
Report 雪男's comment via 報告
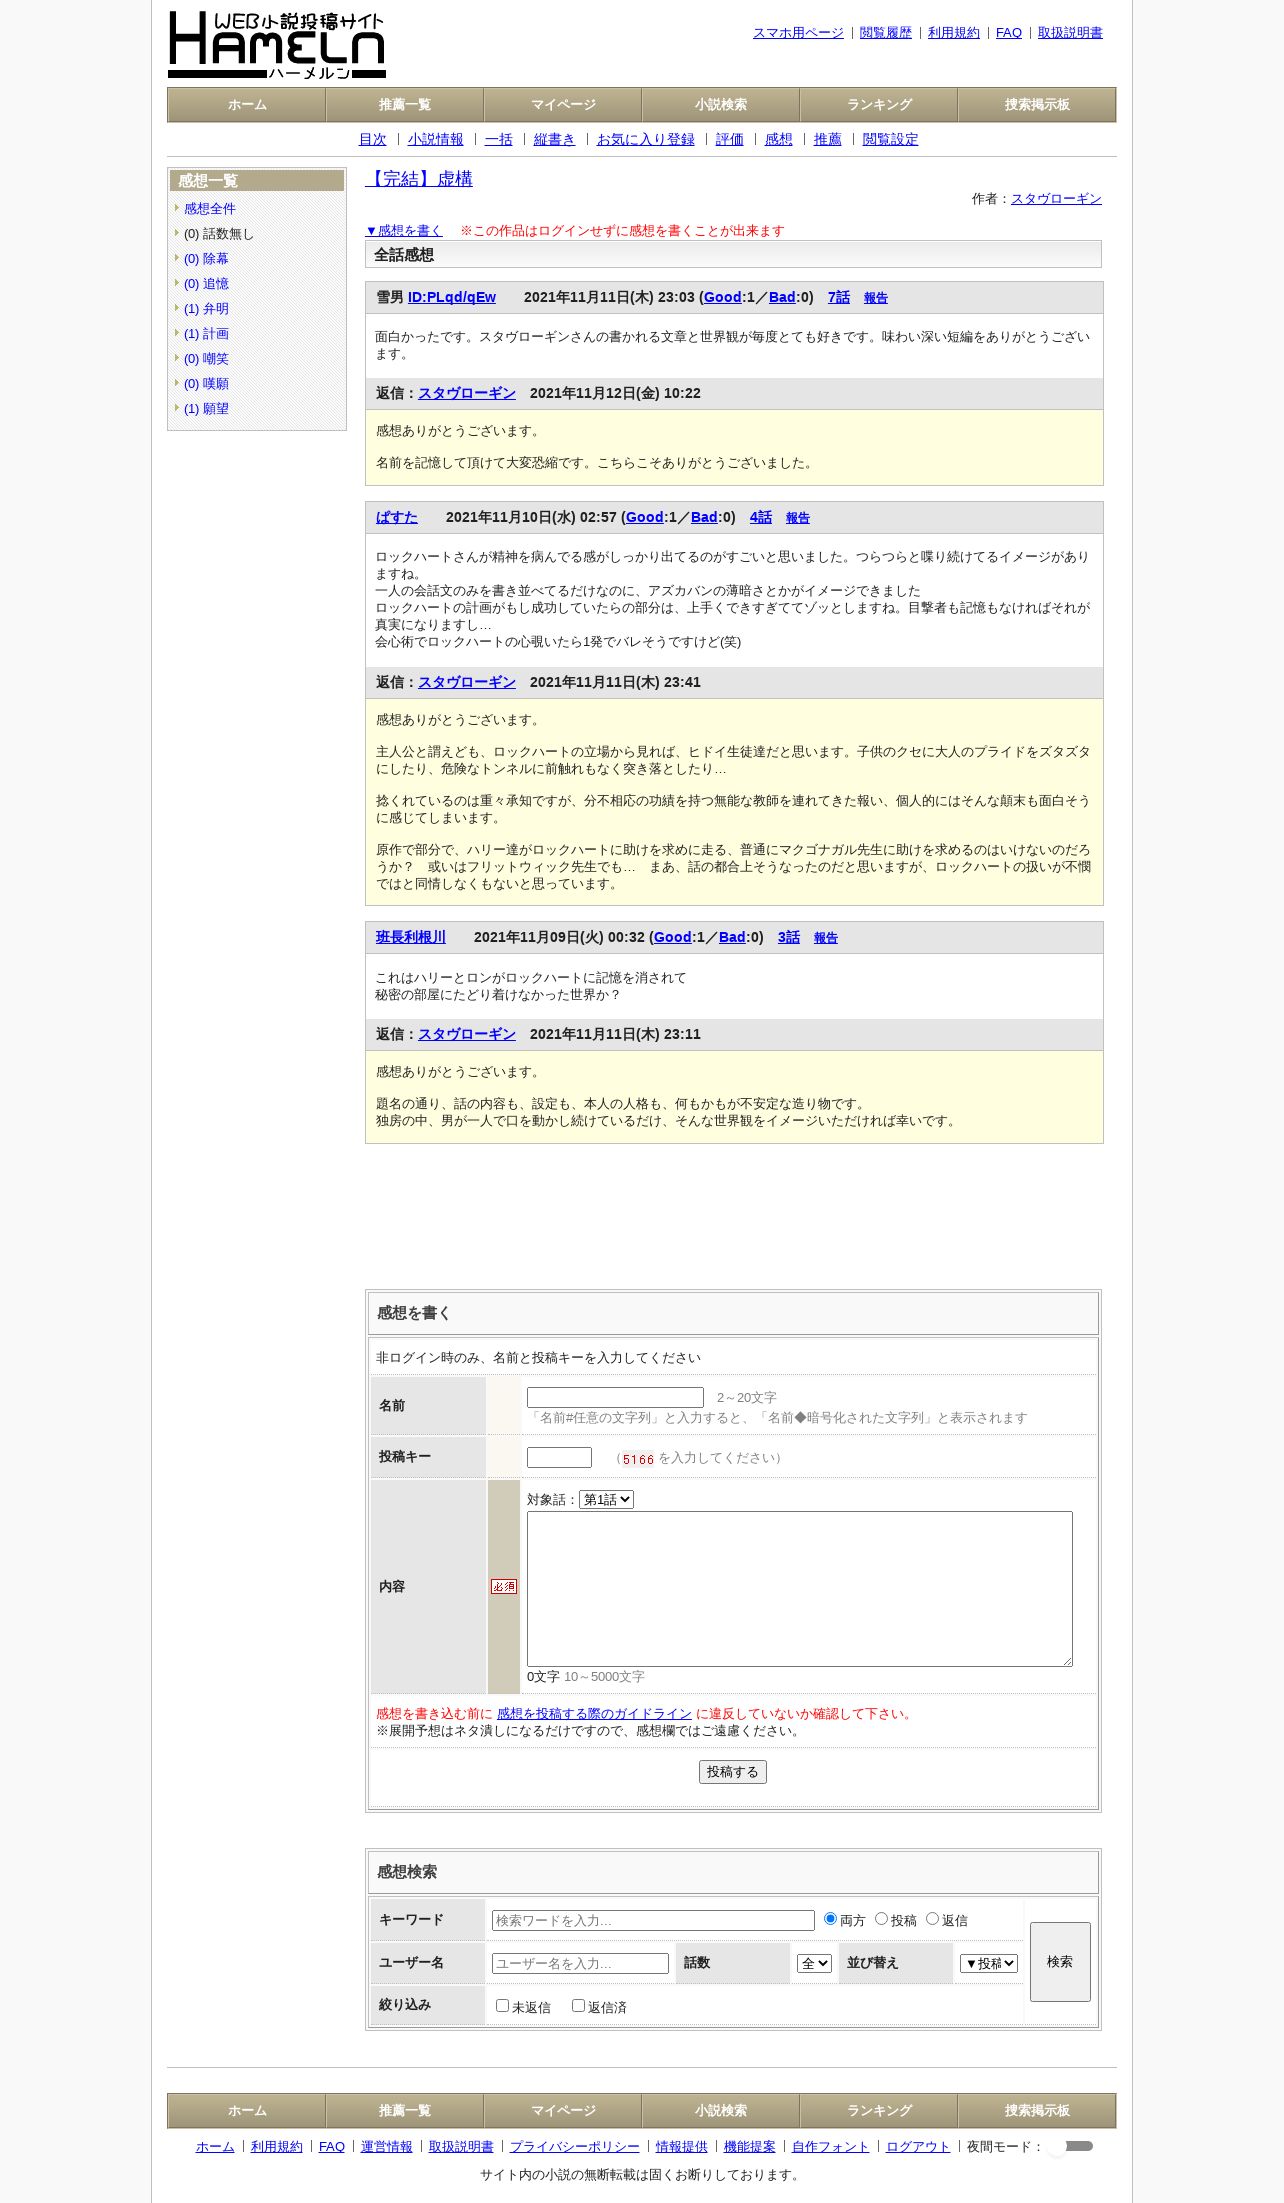click(x=876, y=298)
